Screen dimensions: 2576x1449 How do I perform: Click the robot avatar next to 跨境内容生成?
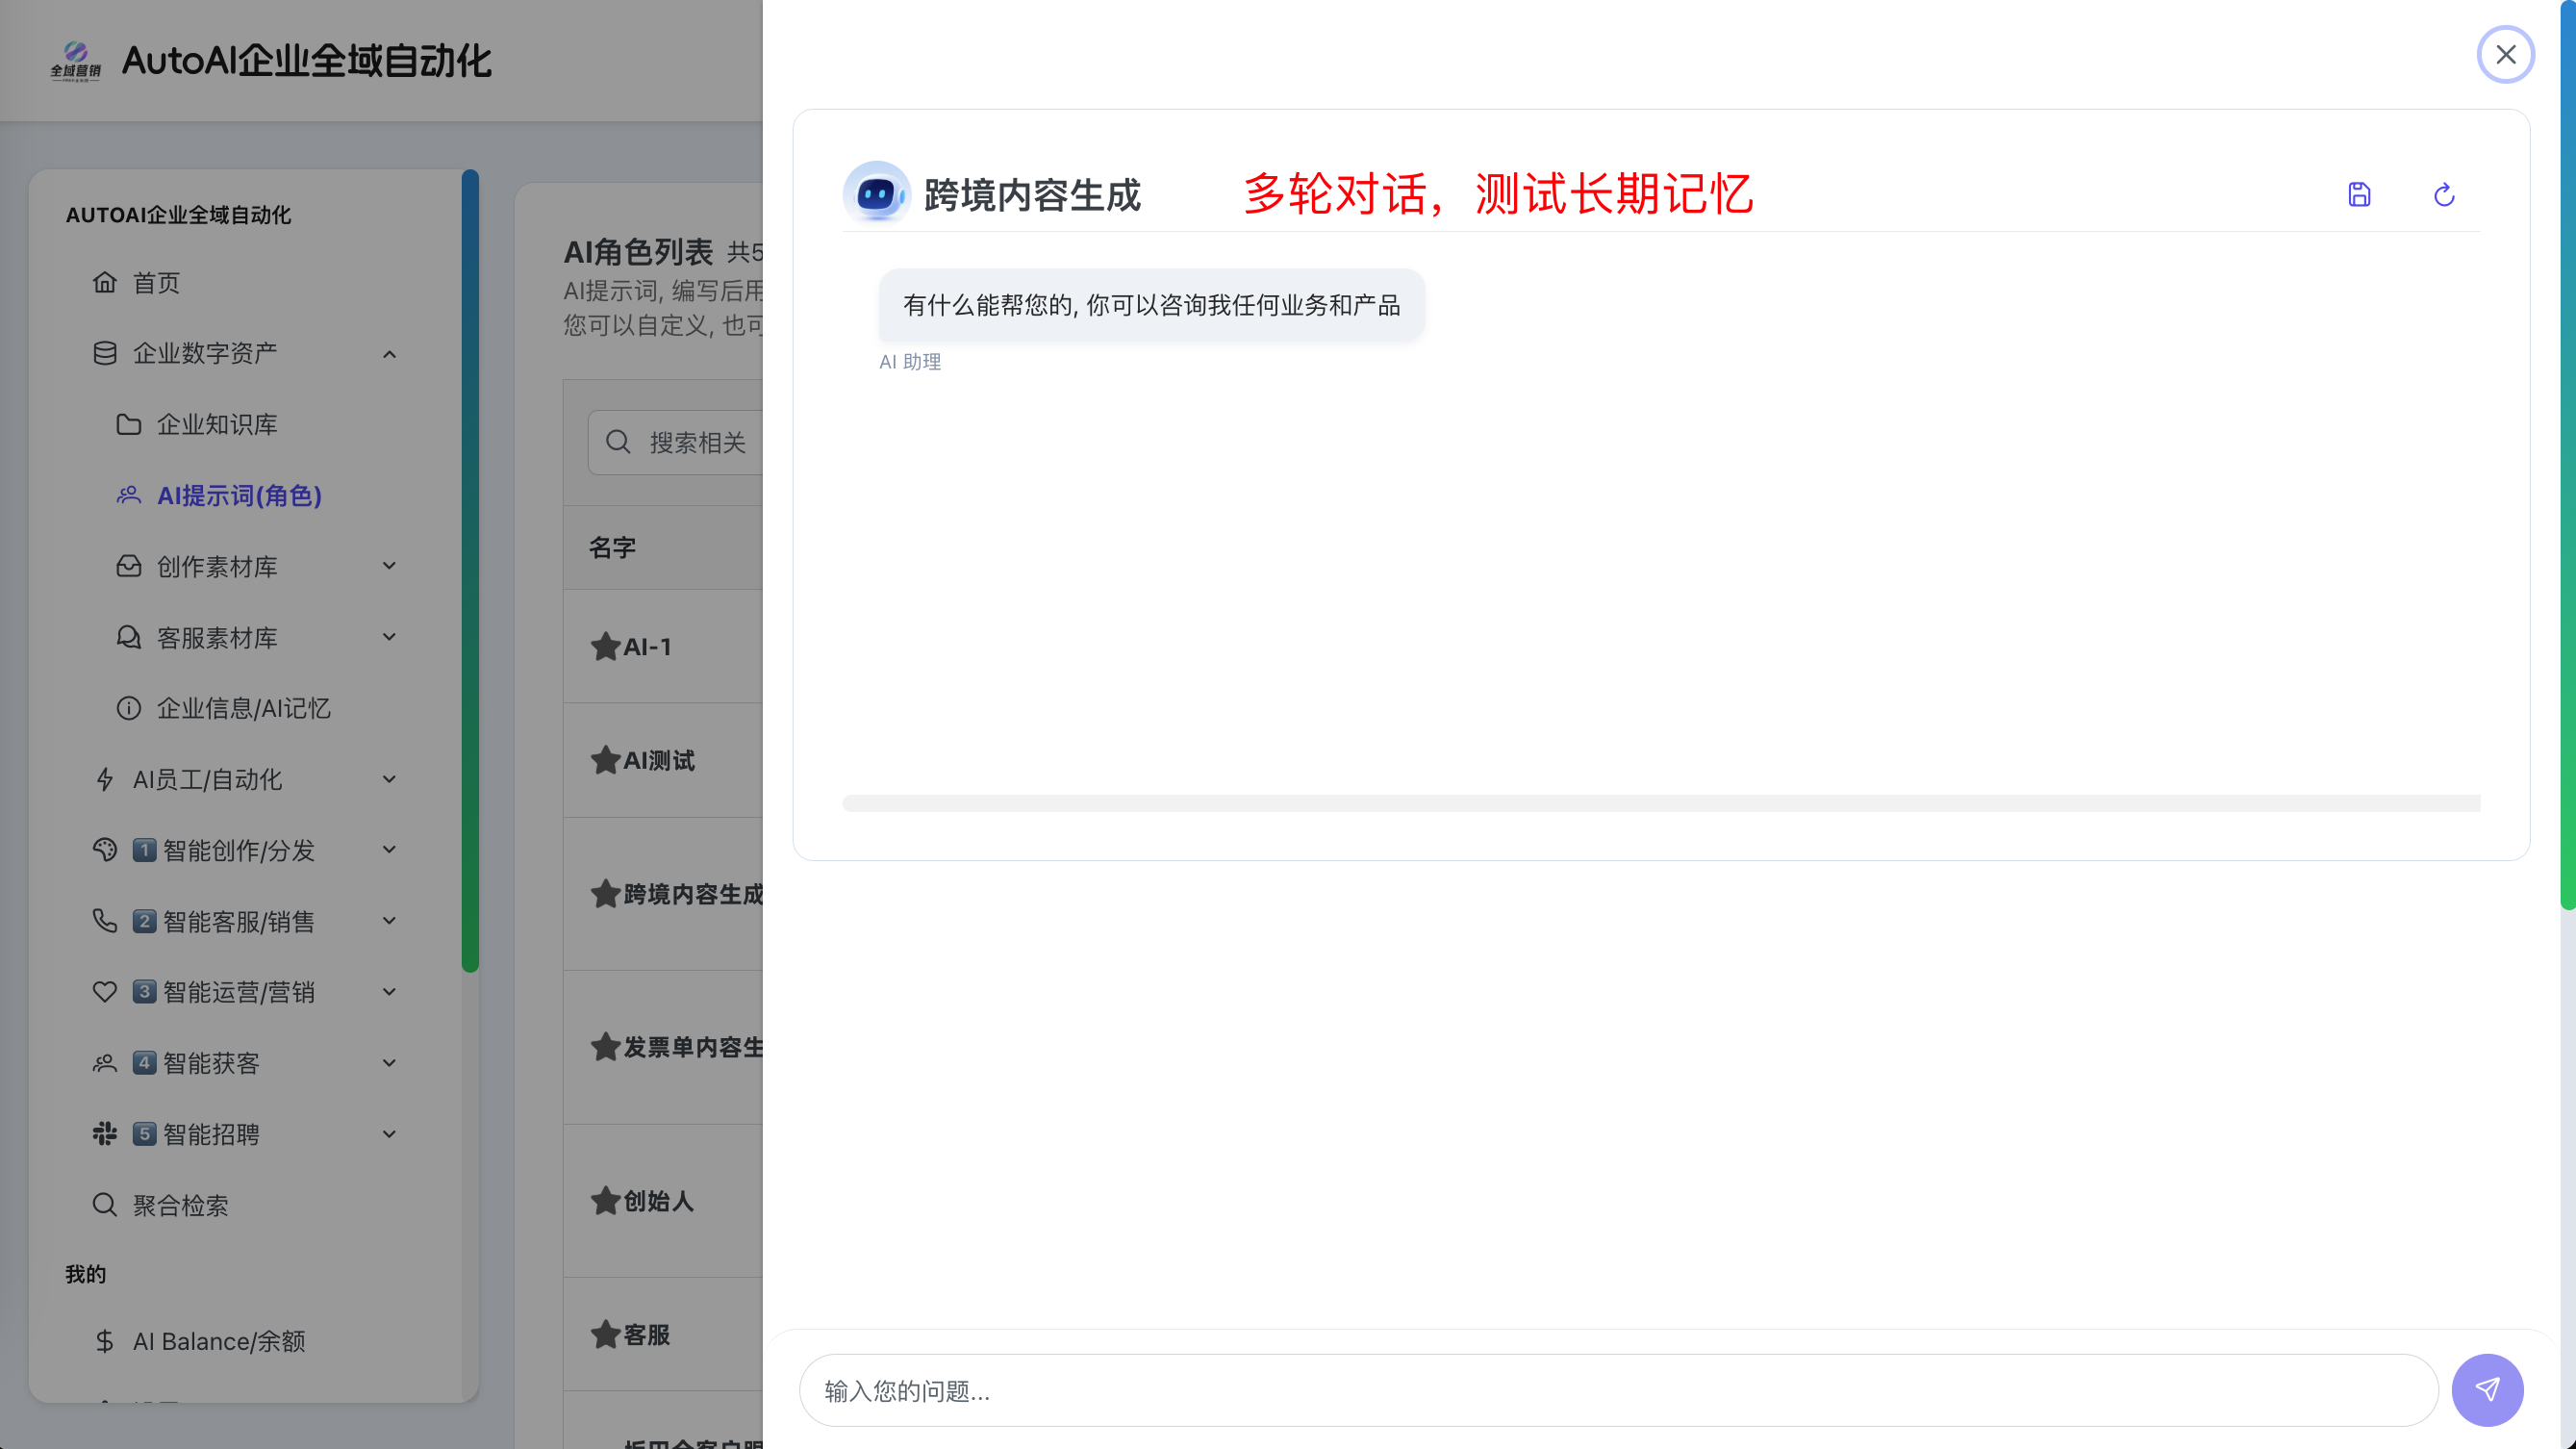click(876, 193)
